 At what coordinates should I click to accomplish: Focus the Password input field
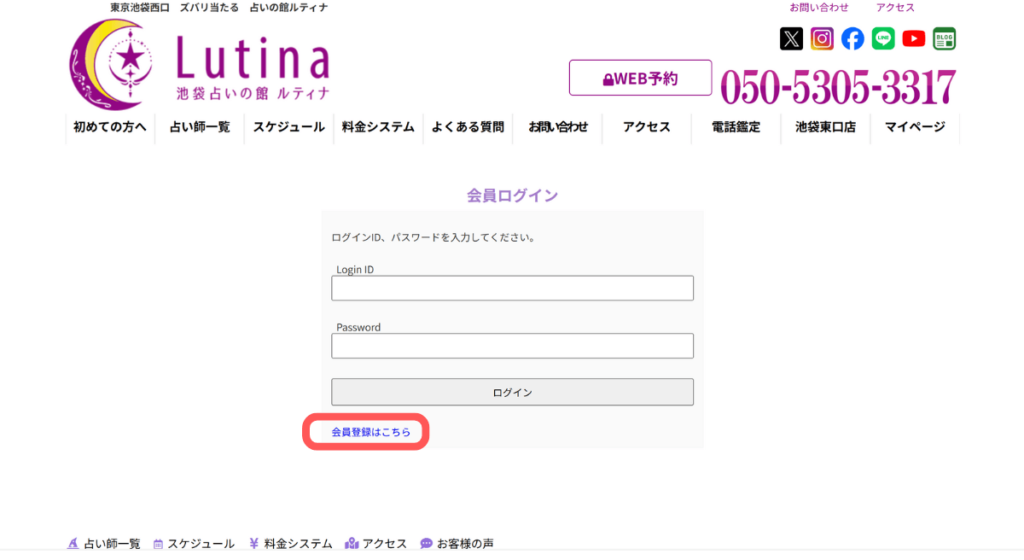tap(512, 346)
